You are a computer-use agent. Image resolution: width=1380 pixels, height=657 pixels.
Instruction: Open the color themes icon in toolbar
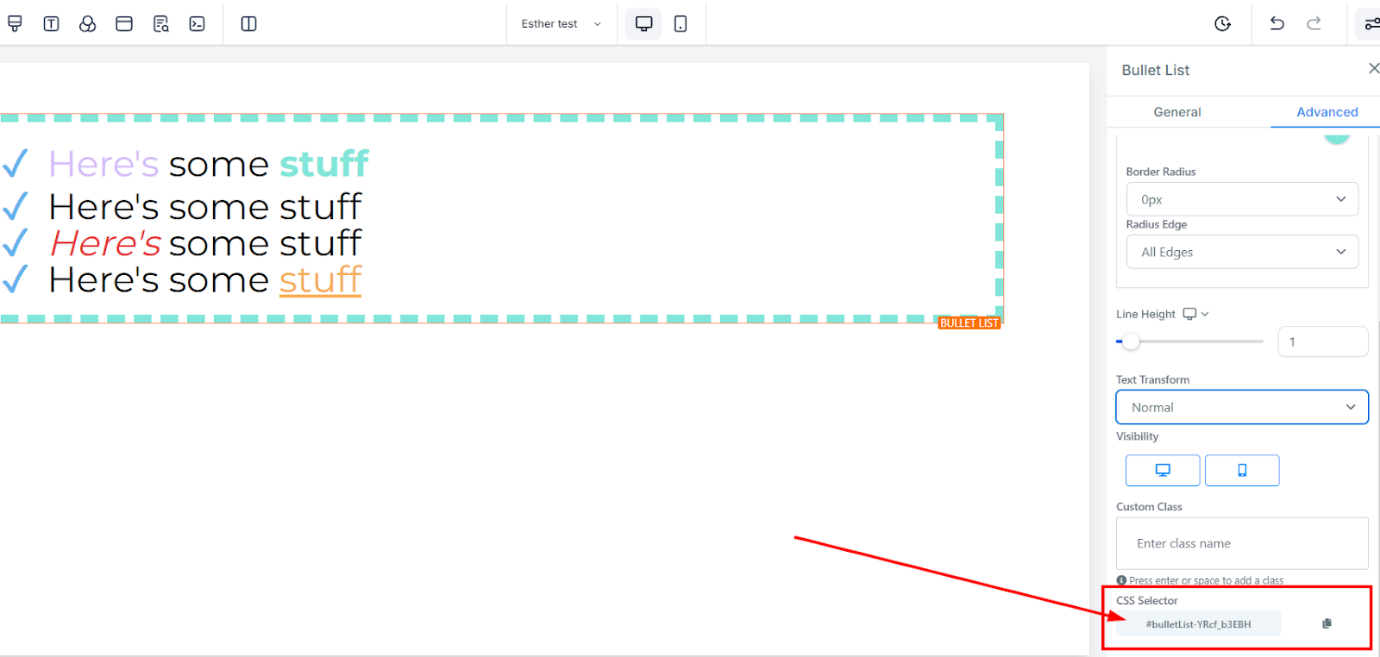88,24
